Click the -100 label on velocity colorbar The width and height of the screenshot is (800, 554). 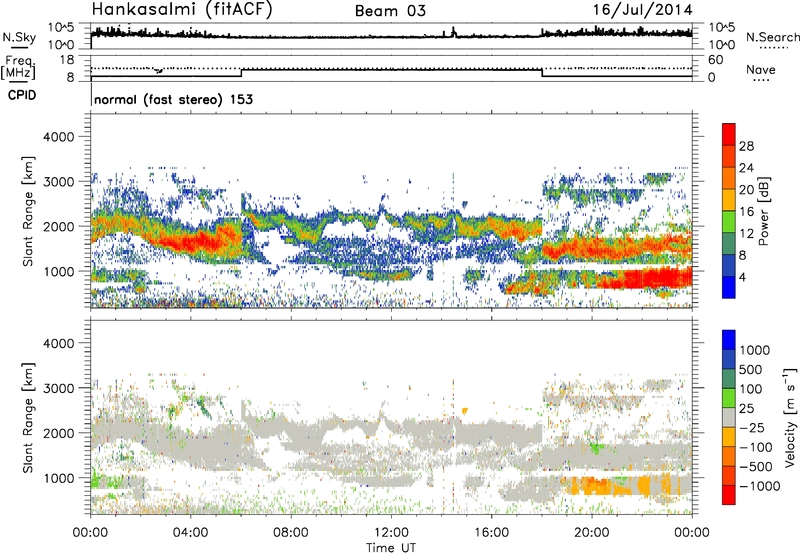click(756, 447)
